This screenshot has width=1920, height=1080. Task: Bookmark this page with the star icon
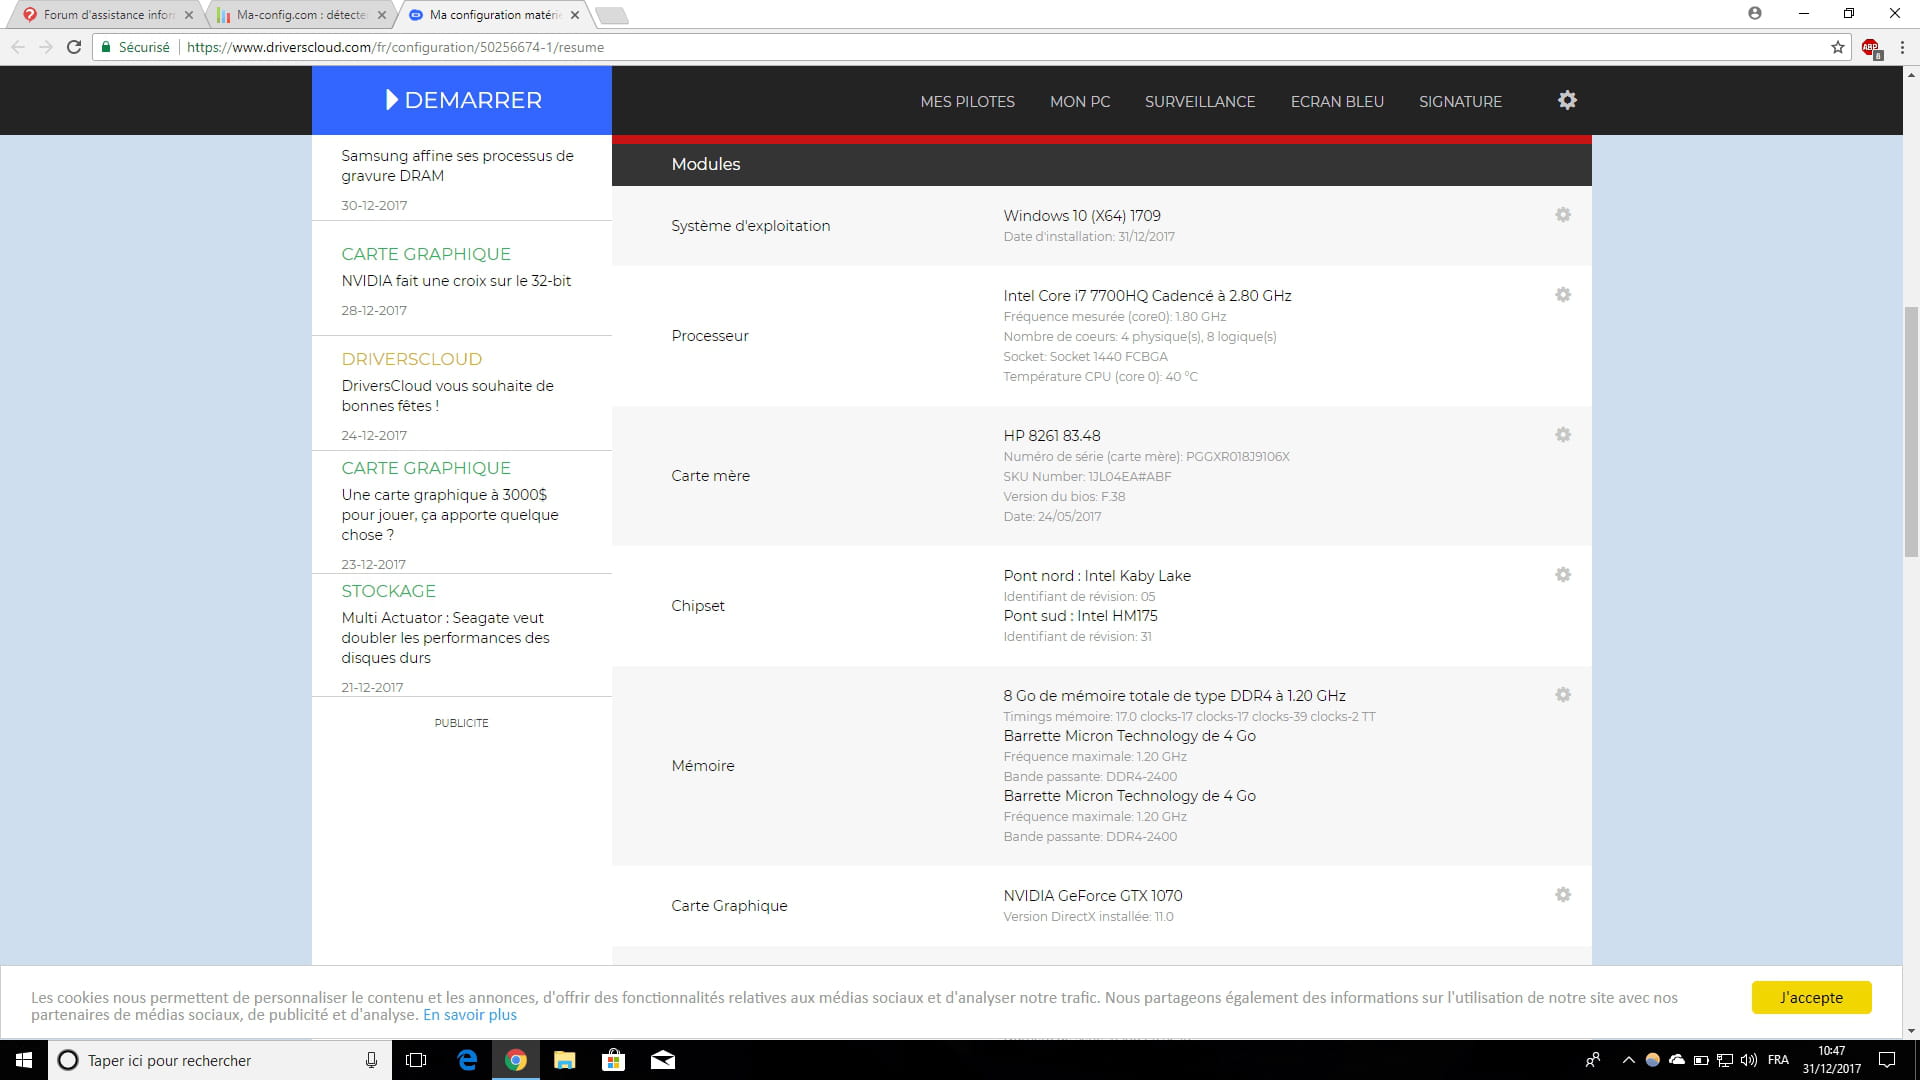click(1838, 47)
